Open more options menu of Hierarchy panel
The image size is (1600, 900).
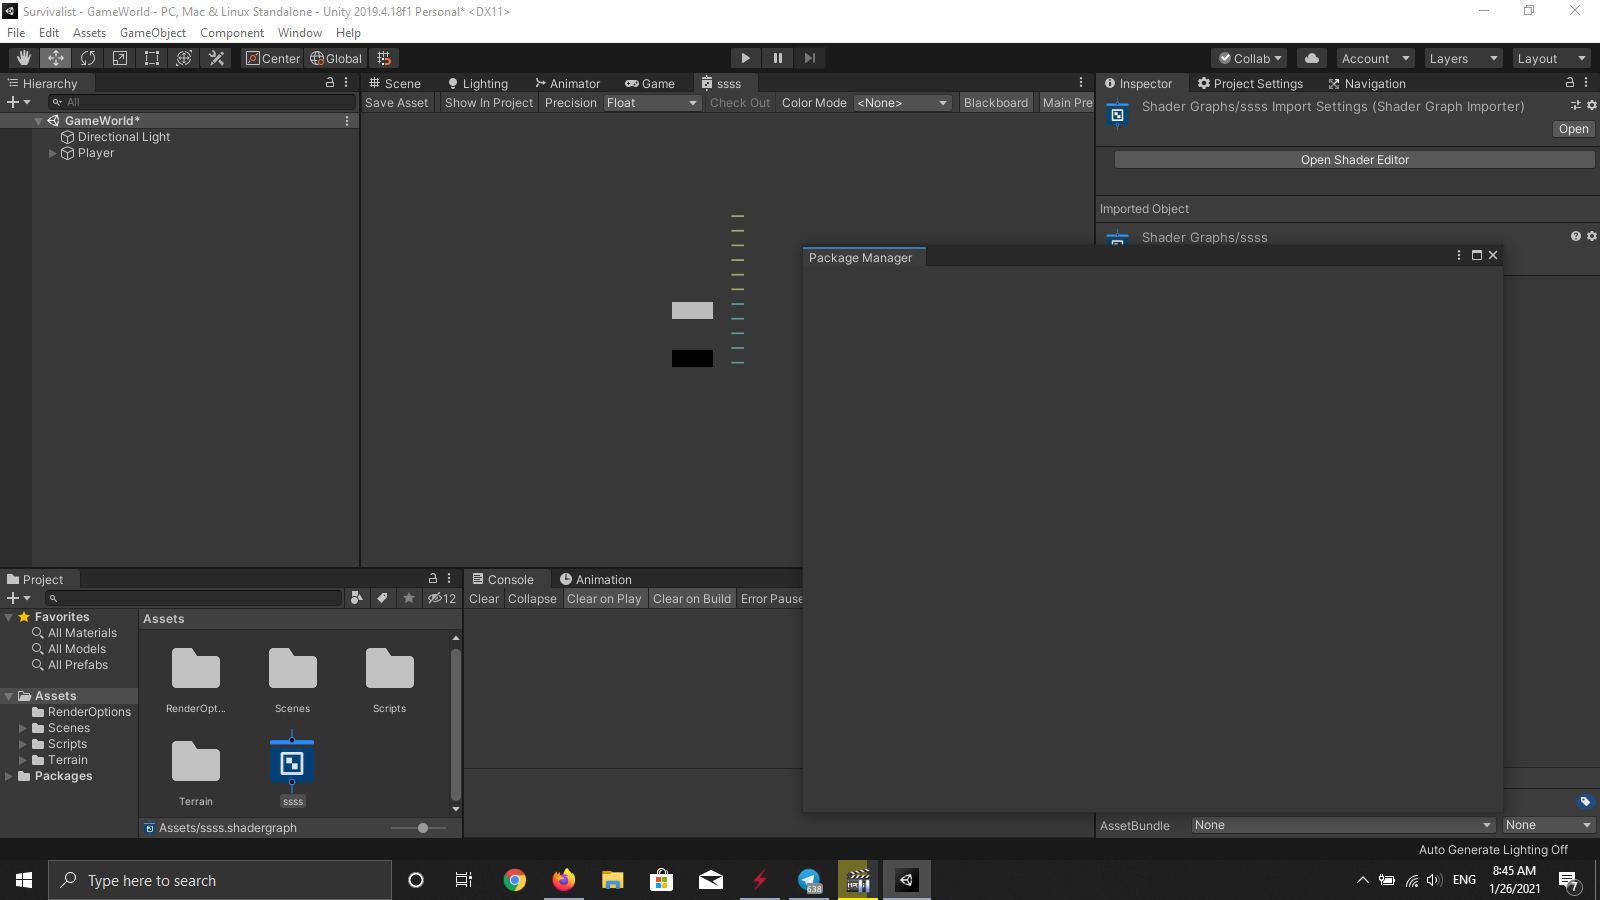click(x=346, y=83)
